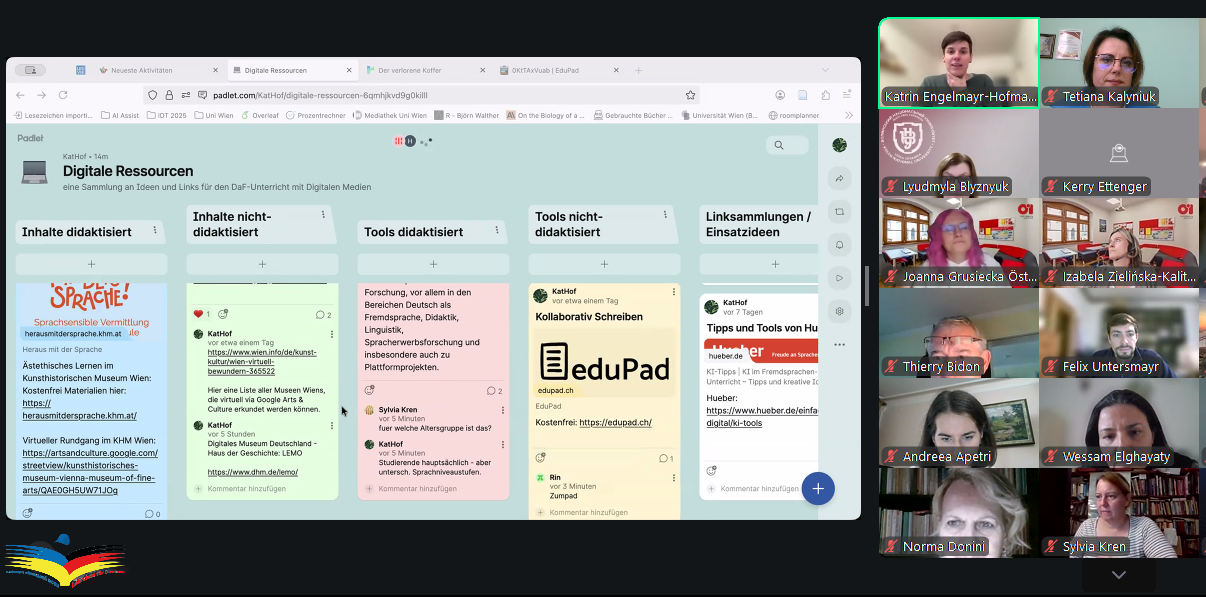Open options menu for Tools didaktisiert column
Image resolution: width=1206 pixels, height=597 pixels.
(x=497, y=231)
